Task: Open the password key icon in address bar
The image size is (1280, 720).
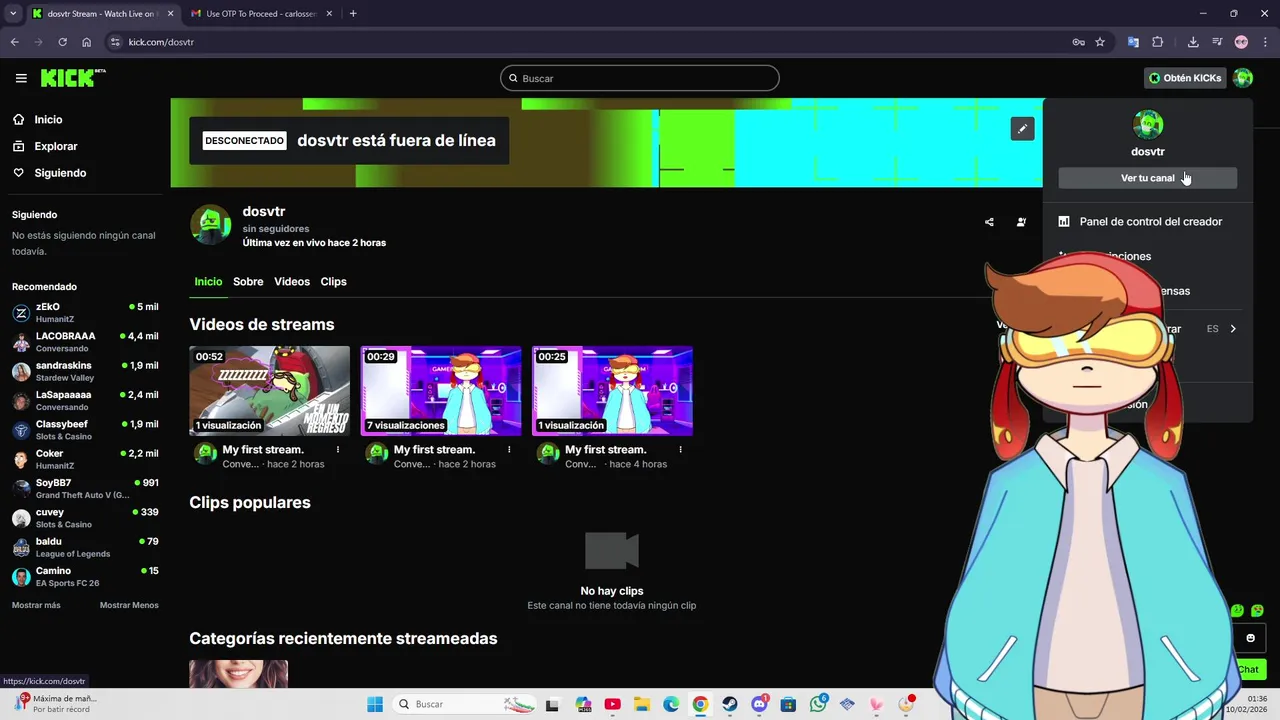Action: tap(1078, 42)
